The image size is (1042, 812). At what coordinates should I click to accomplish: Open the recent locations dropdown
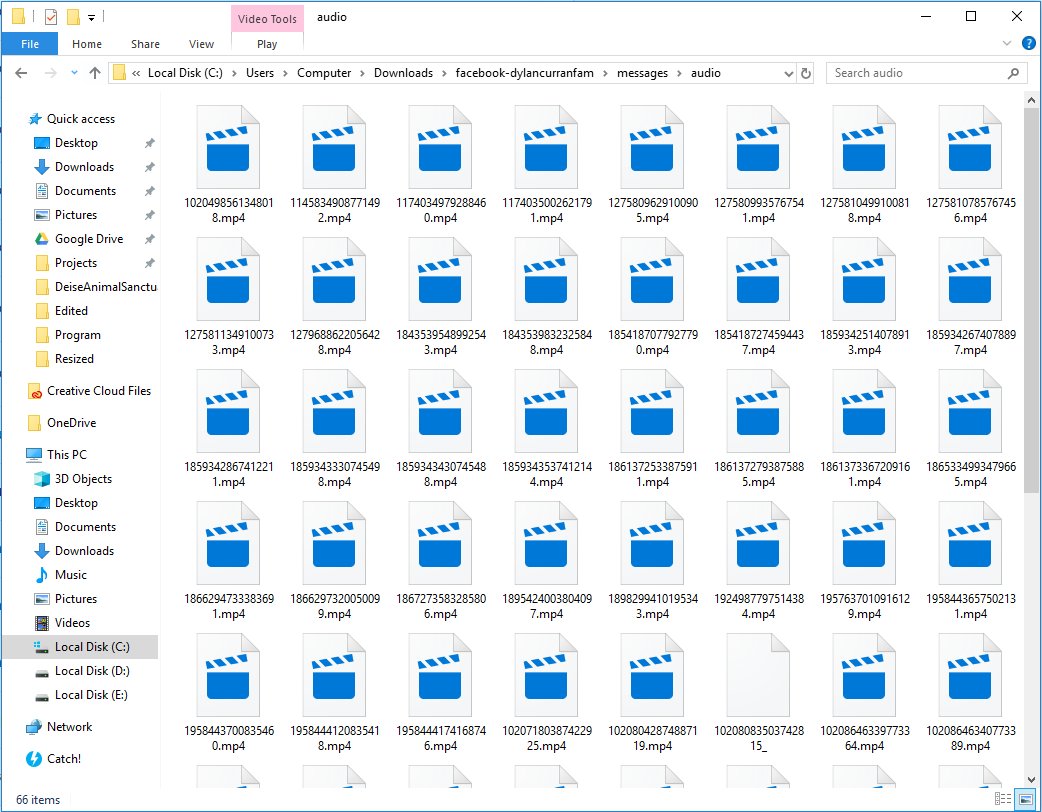74,73
